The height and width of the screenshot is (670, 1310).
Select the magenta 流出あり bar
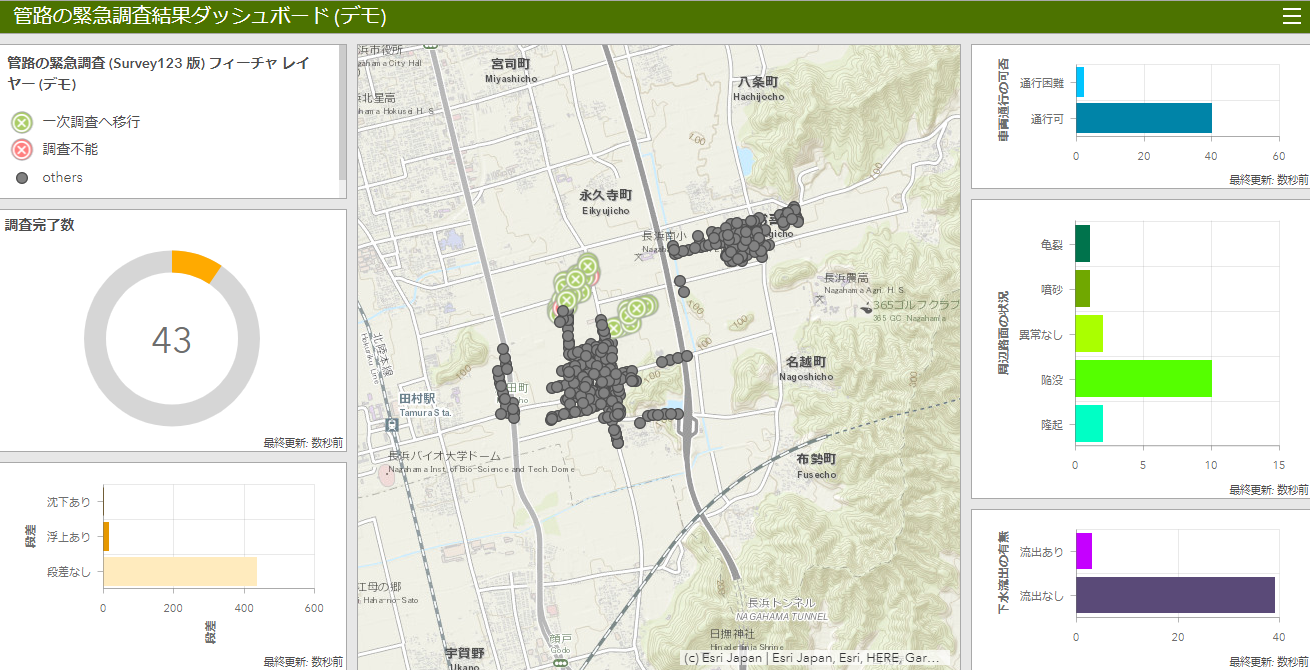(1083, 551)
